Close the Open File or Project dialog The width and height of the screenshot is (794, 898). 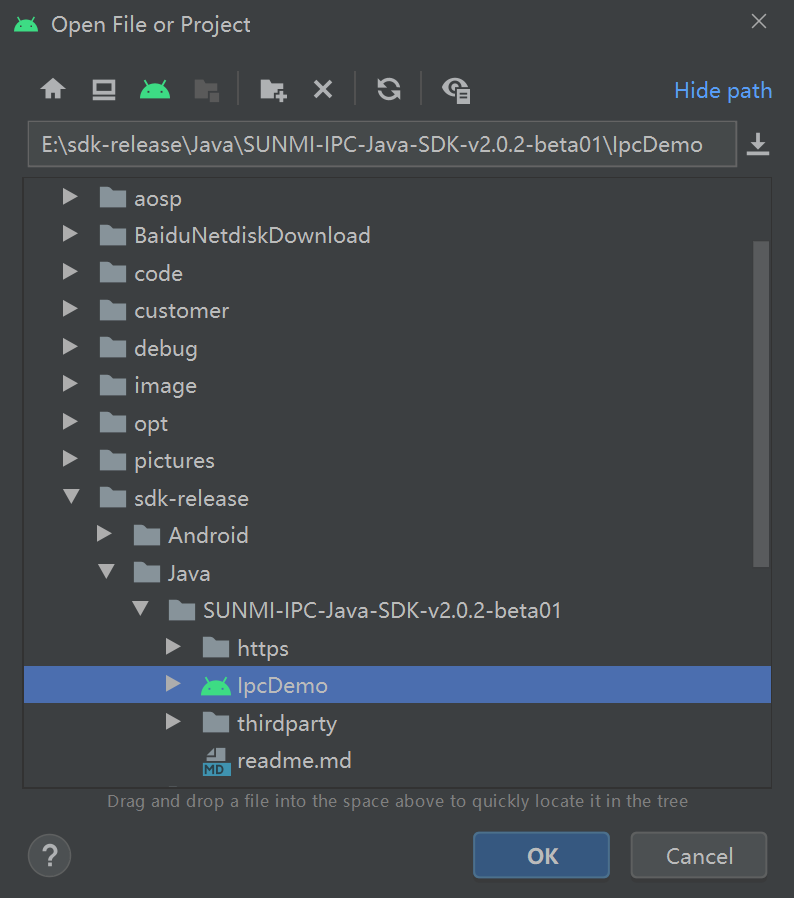pyautogui.click(x=759, y=22)
